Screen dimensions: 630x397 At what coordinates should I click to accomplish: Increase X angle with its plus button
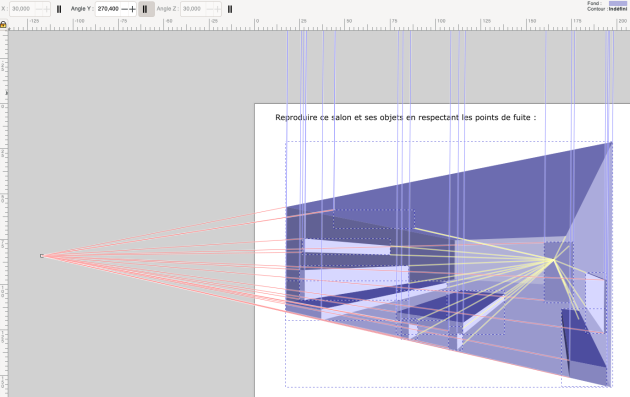tap(46, 9)
